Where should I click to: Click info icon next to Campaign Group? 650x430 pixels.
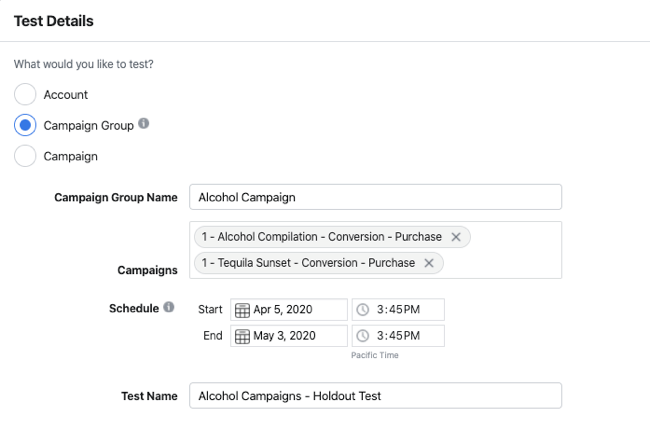coord(143,125)
